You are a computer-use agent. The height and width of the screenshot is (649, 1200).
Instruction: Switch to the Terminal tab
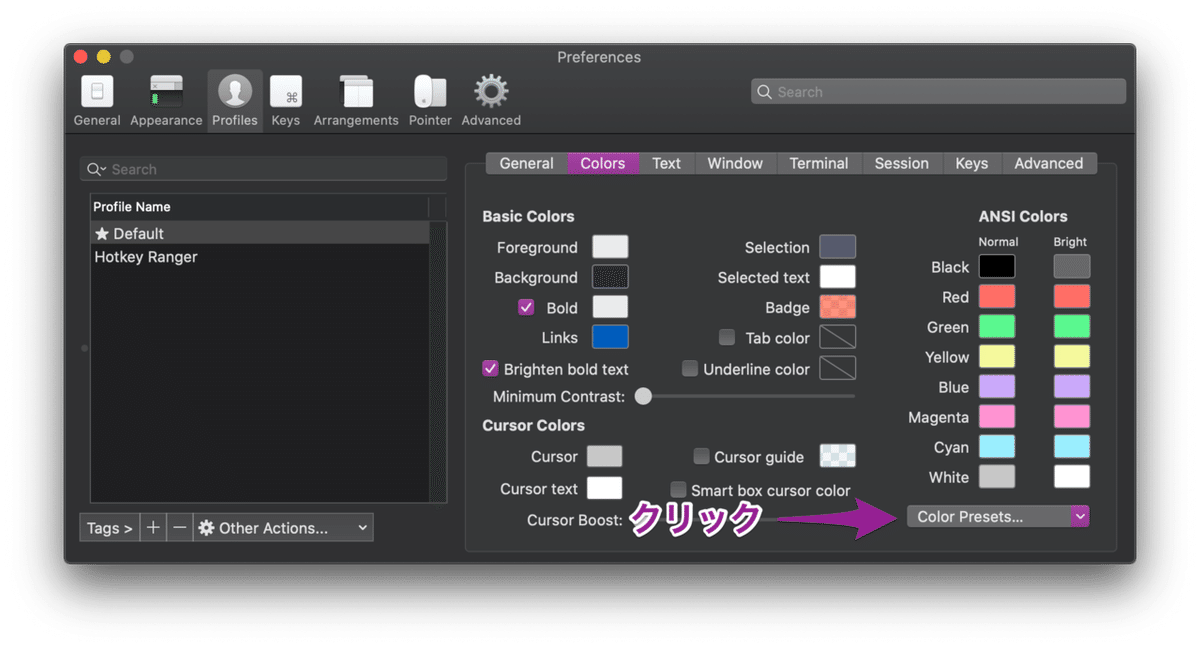(819, 163)
